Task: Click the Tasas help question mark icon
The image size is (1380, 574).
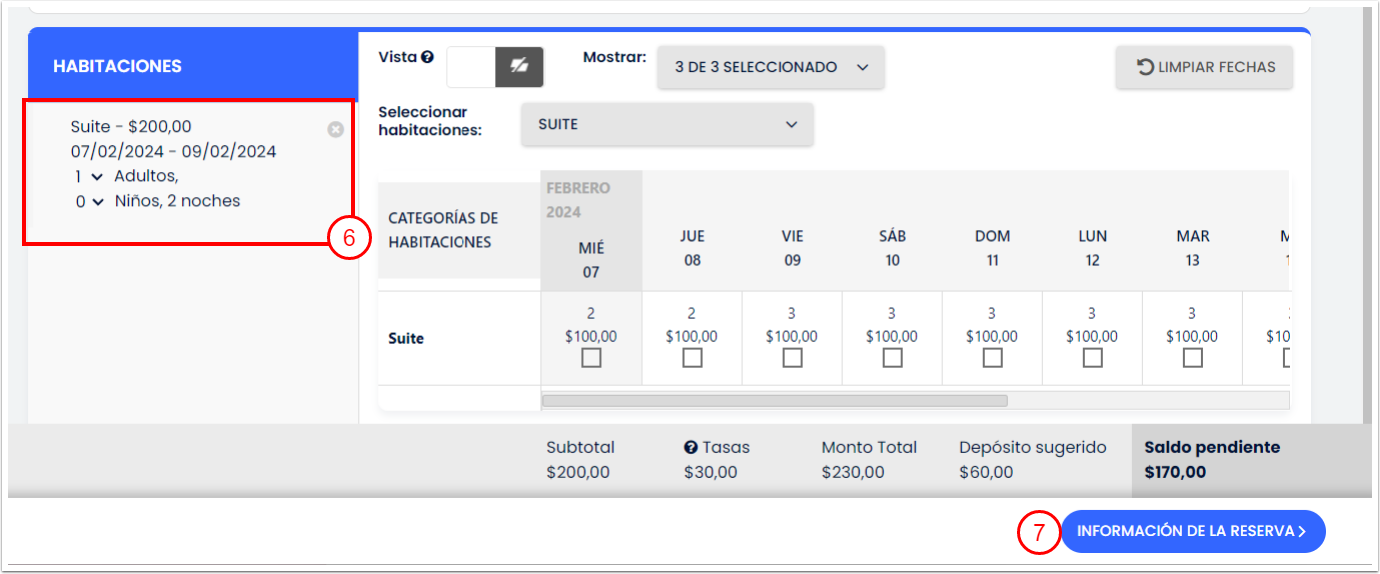Action: coord(691,448)
